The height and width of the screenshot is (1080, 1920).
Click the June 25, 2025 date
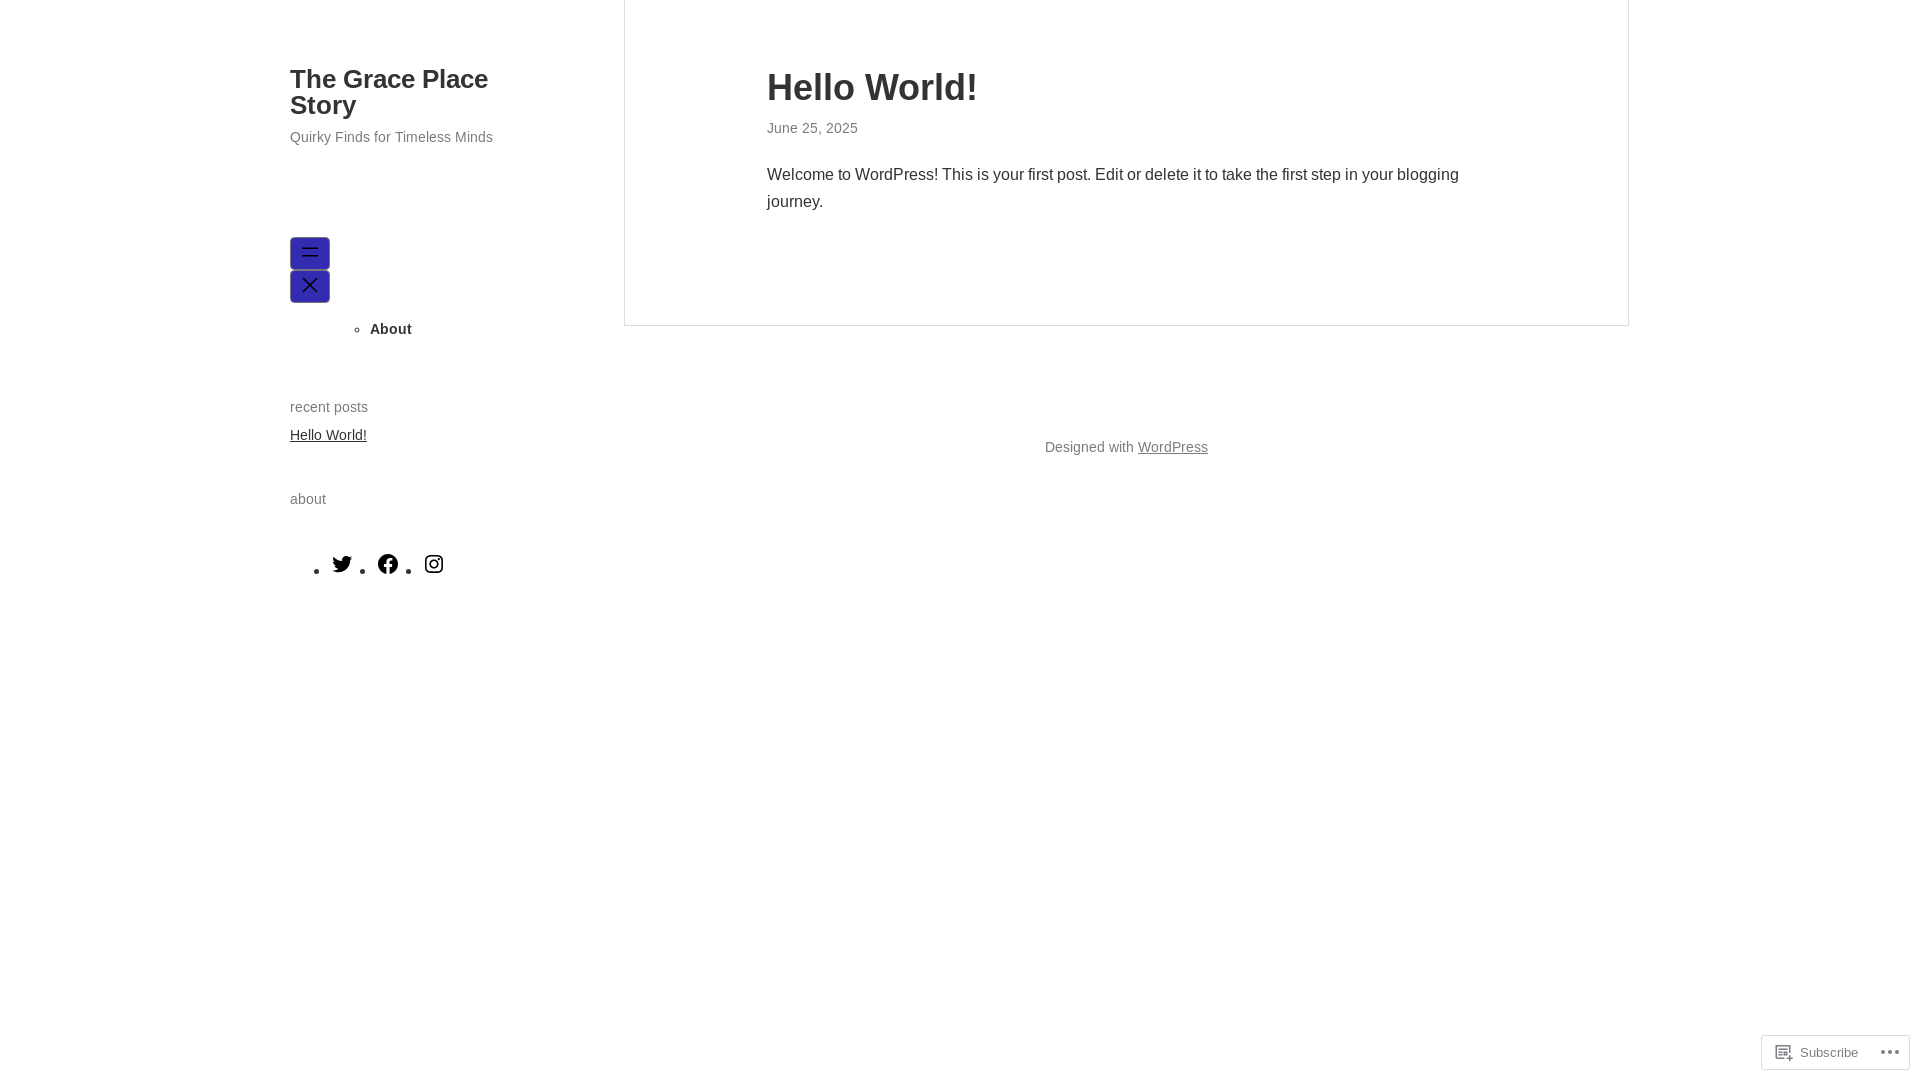(x=812, y=128)
